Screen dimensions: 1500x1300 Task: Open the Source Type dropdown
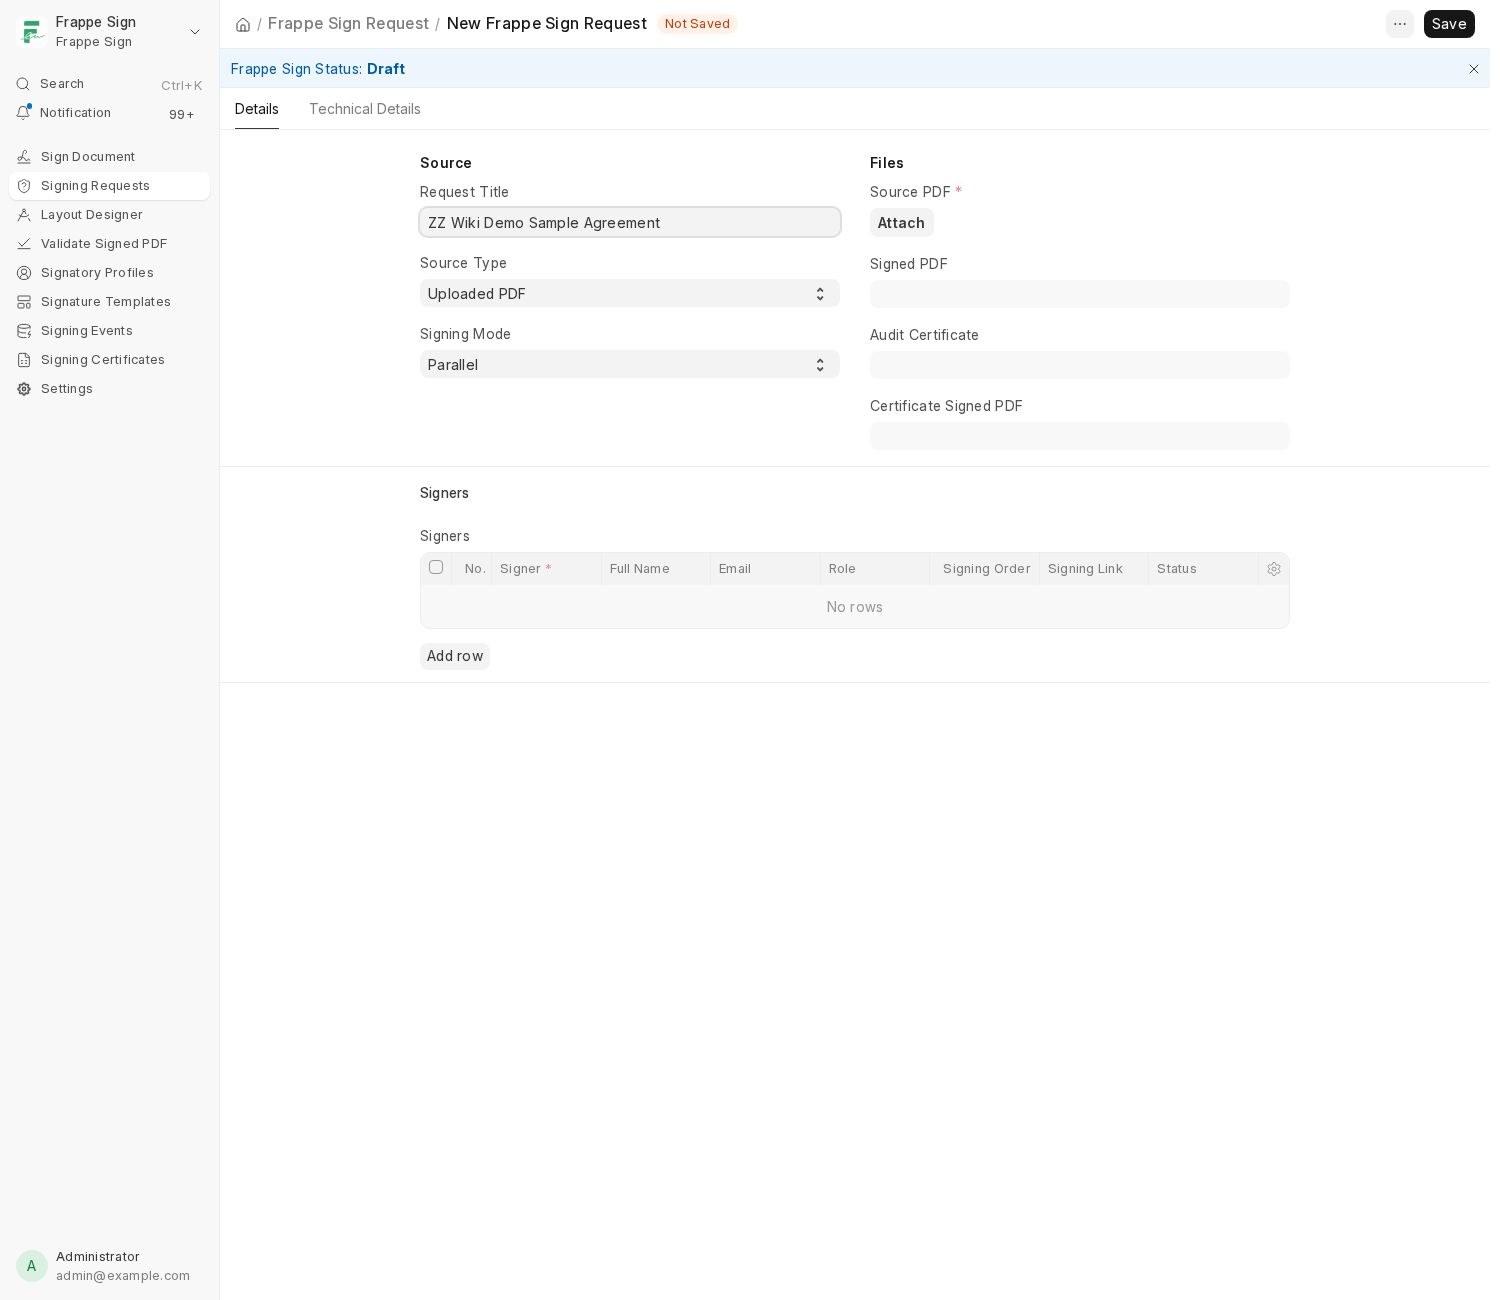(x=630, y=293)
